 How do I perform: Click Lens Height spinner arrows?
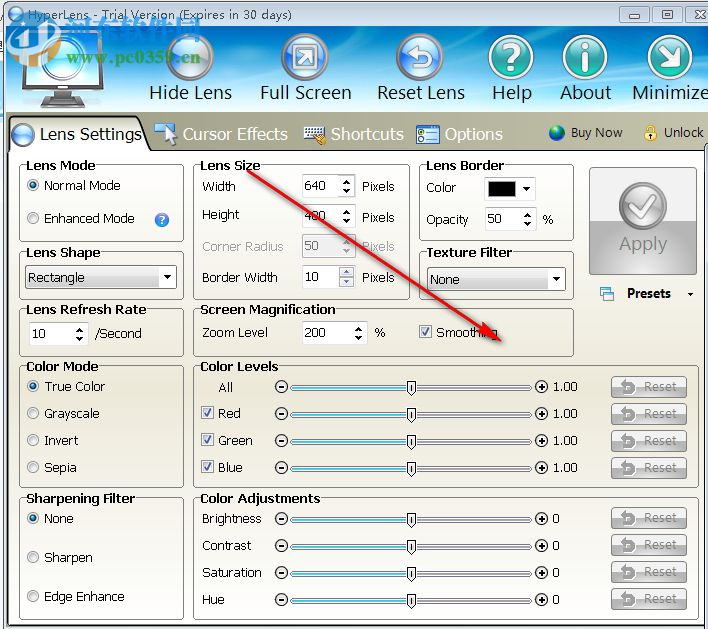[346, 216]
